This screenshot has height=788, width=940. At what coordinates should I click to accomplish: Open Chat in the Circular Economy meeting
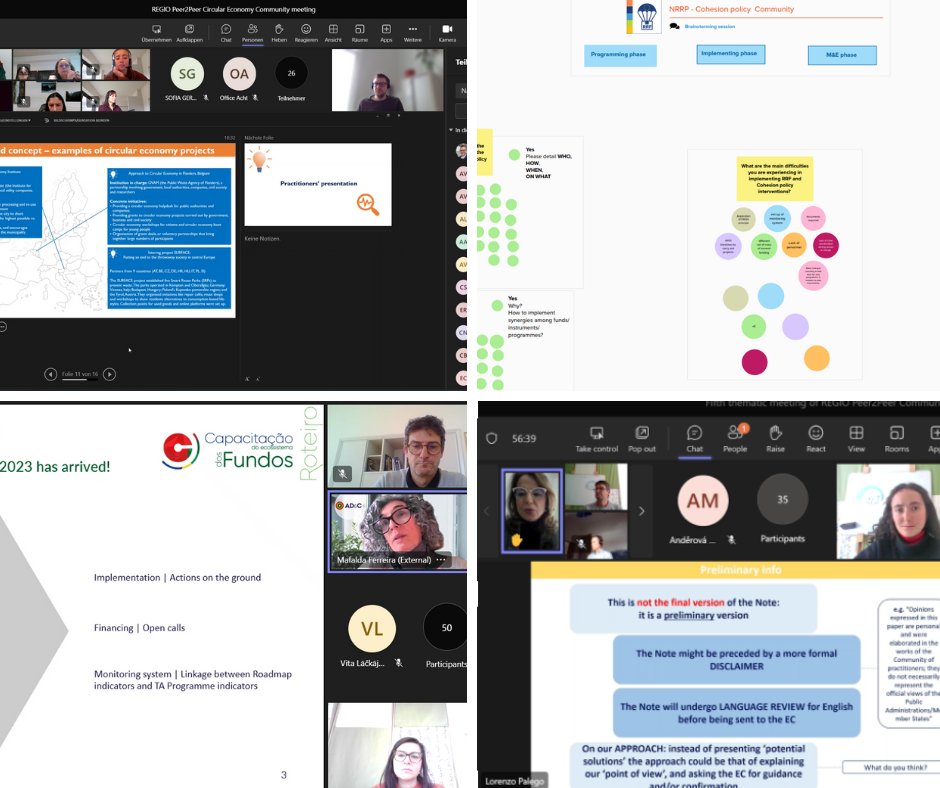click(226, 34)
